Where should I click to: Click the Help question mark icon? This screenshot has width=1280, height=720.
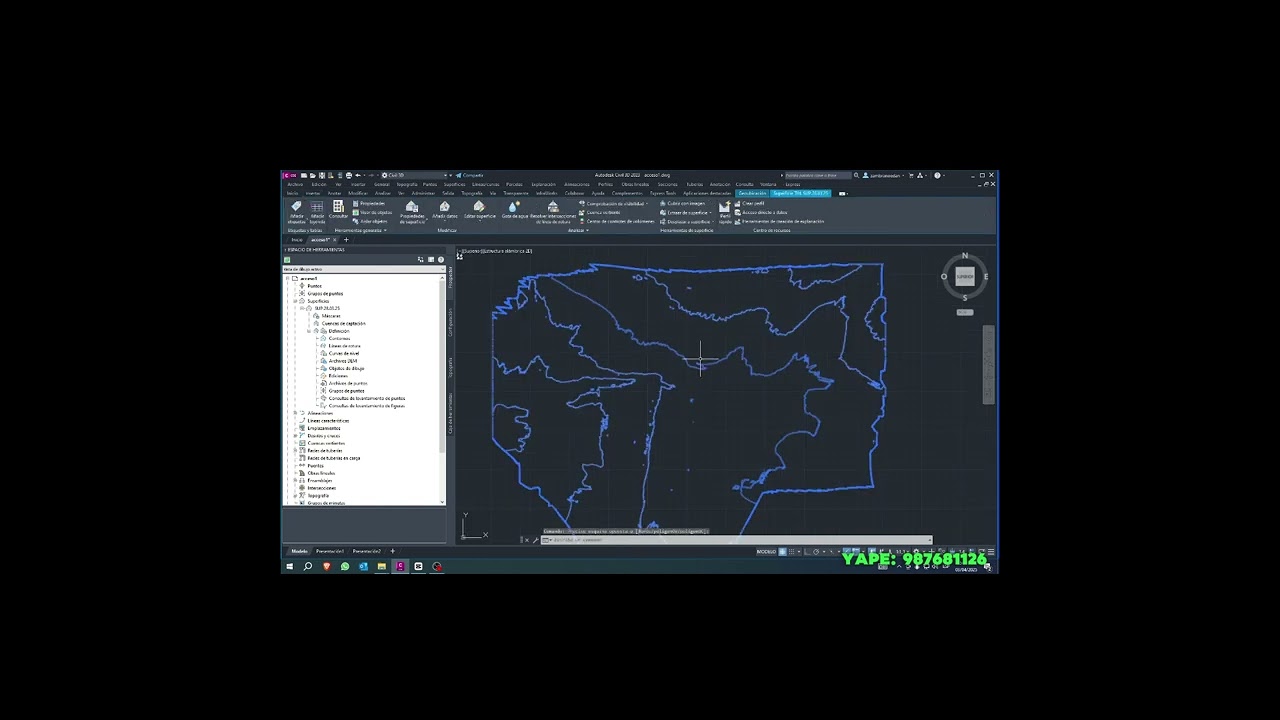(x=937, y=175)
